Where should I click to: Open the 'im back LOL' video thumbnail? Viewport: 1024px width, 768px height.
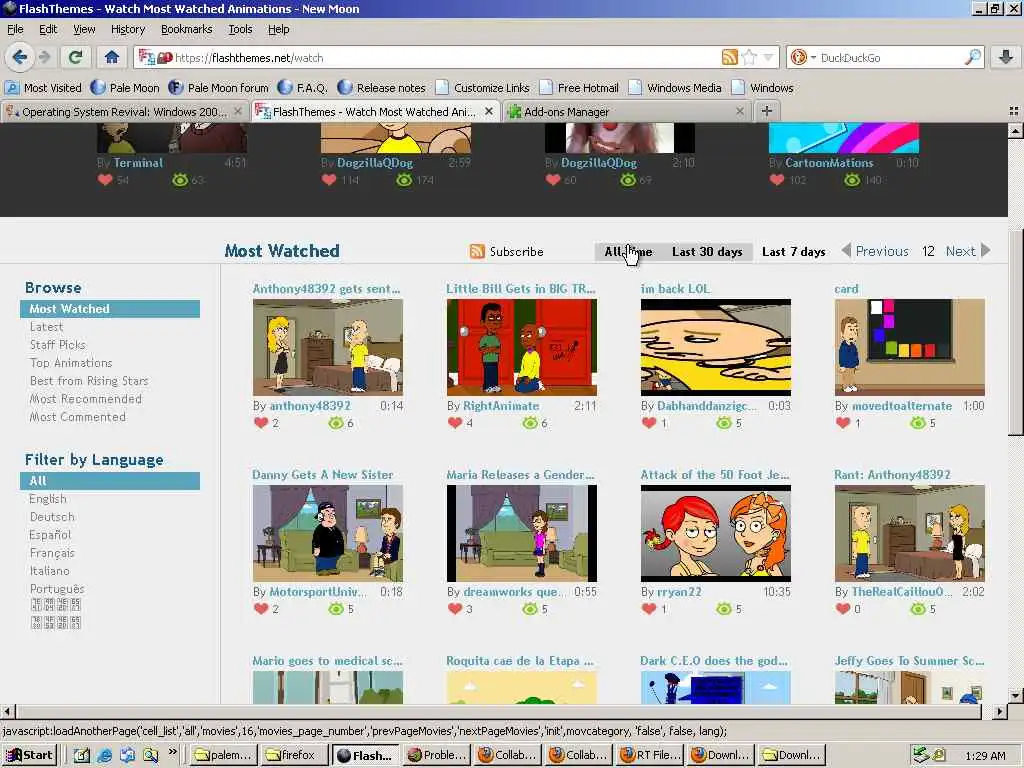(716, 347)
